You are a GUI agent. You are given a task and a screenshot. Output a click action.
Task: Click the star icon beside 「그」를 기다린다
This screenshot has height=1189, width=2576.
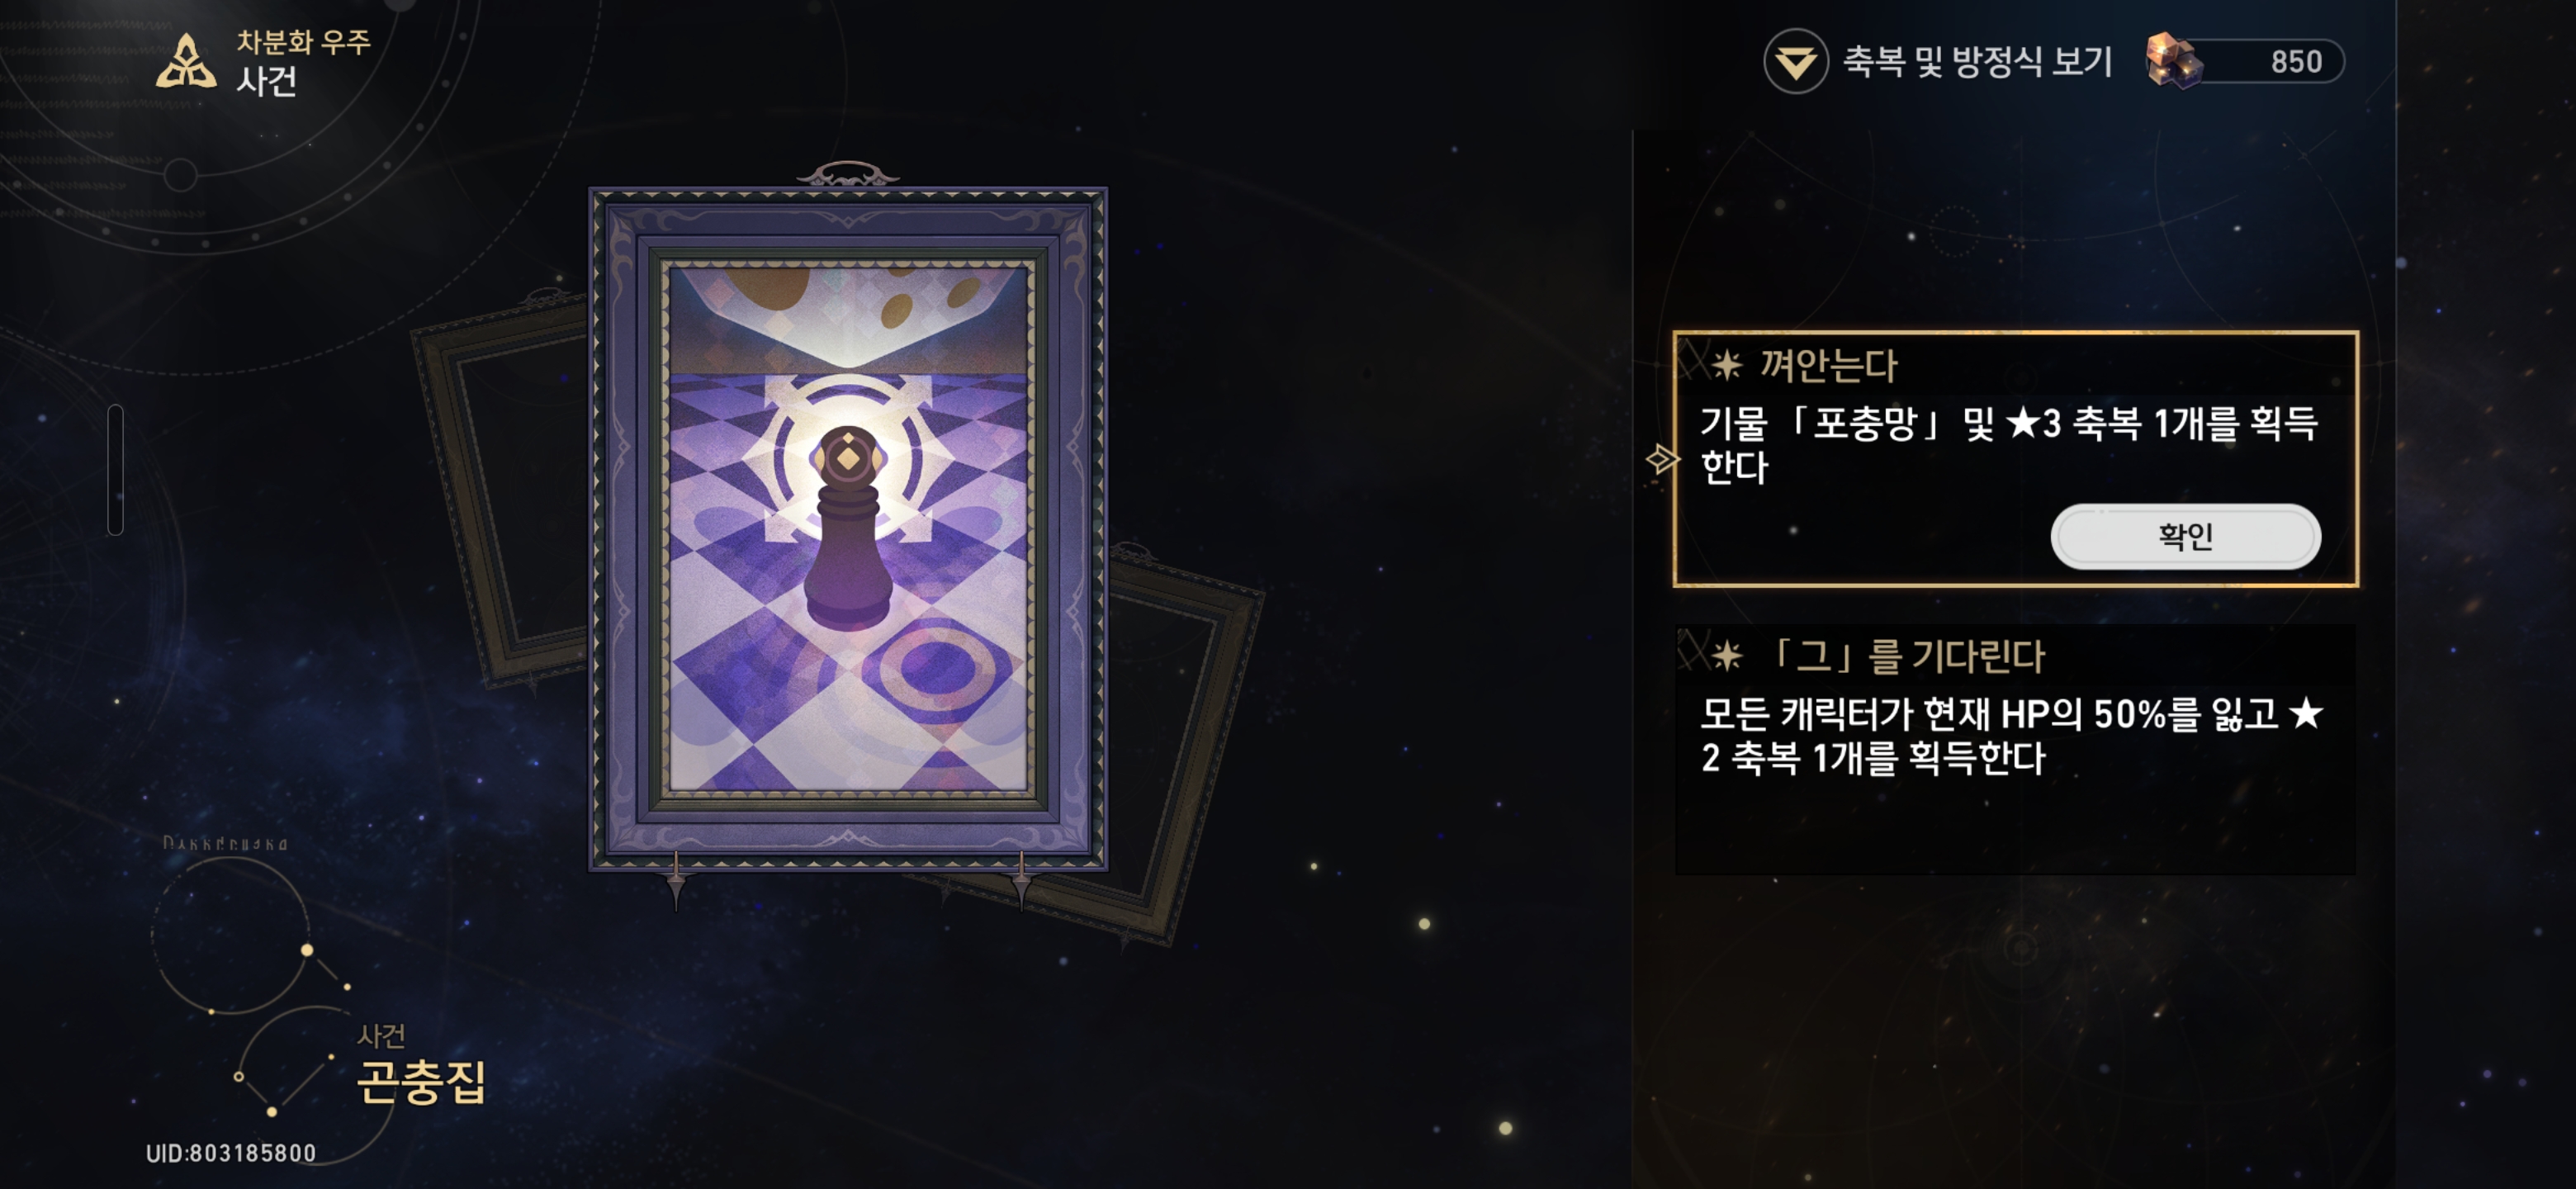point(1727,656)
